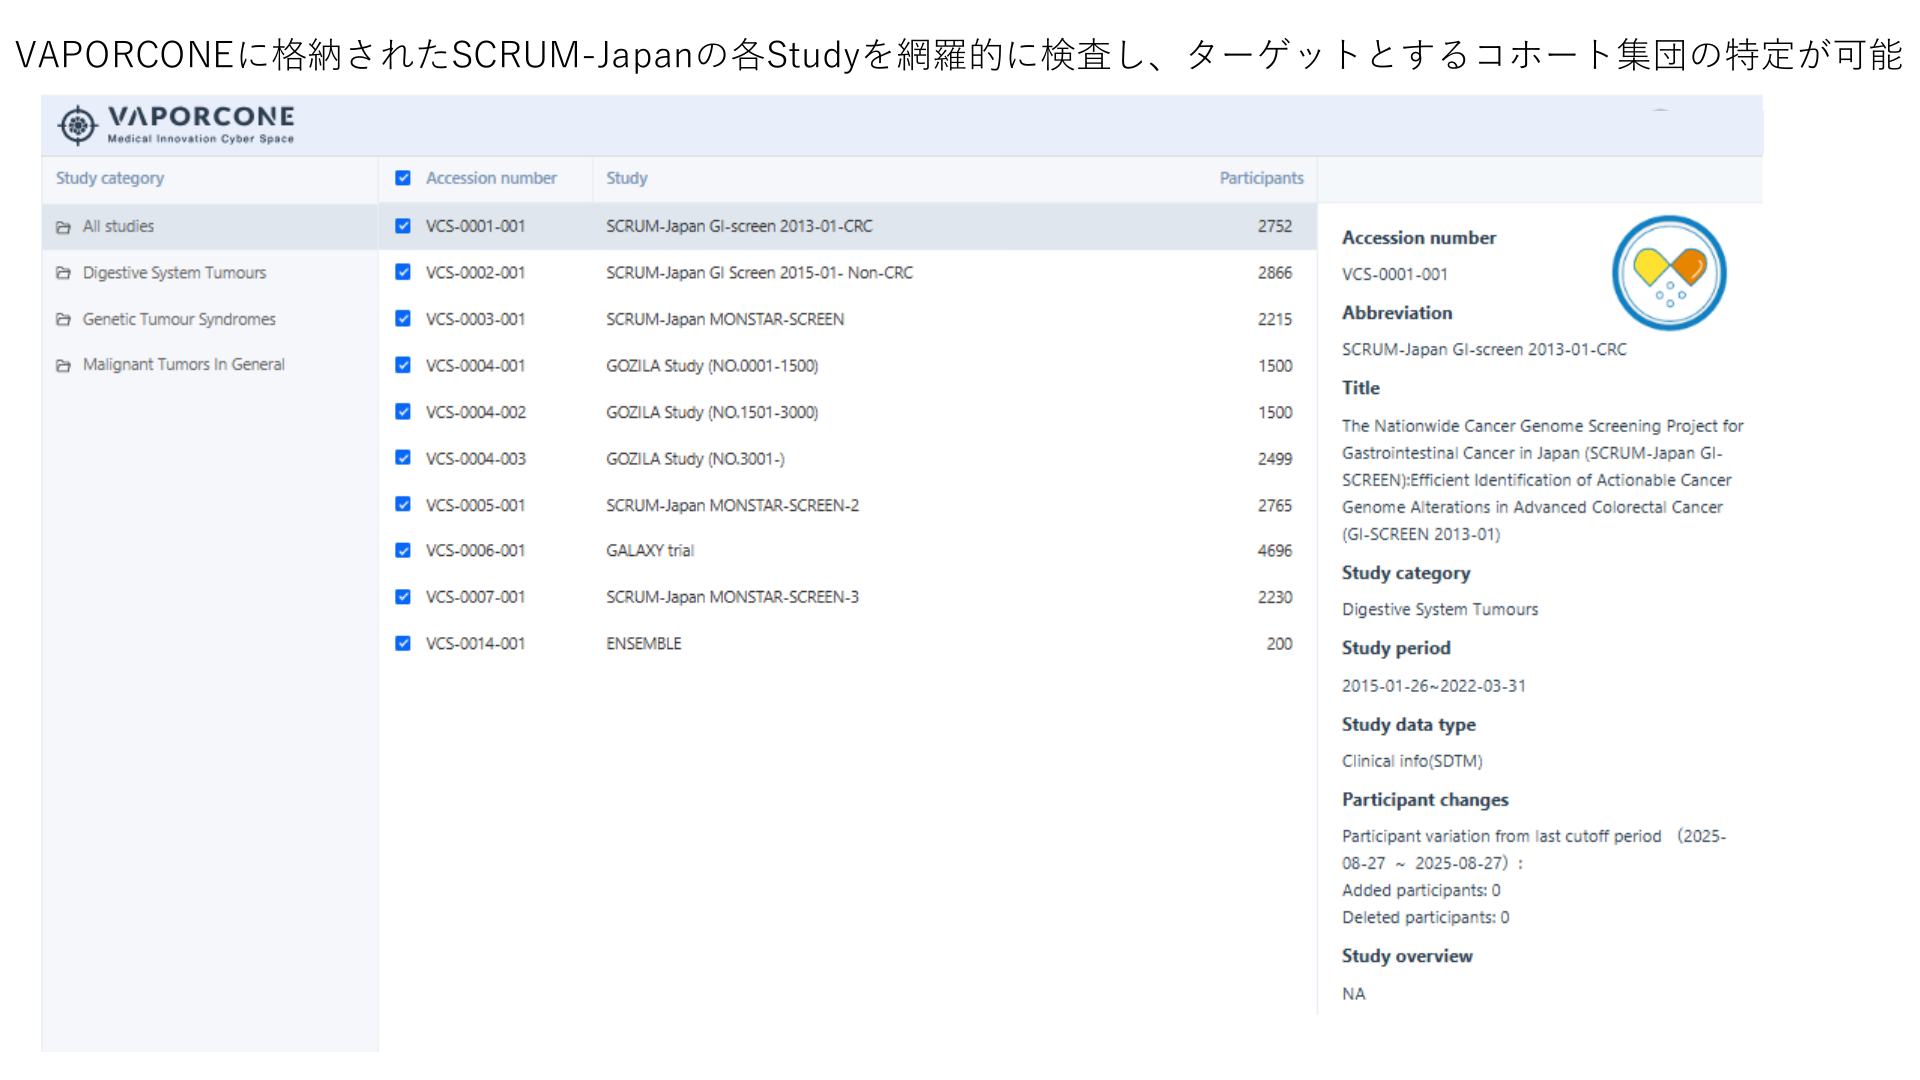Click the Study overview heading

(1407, 956)
